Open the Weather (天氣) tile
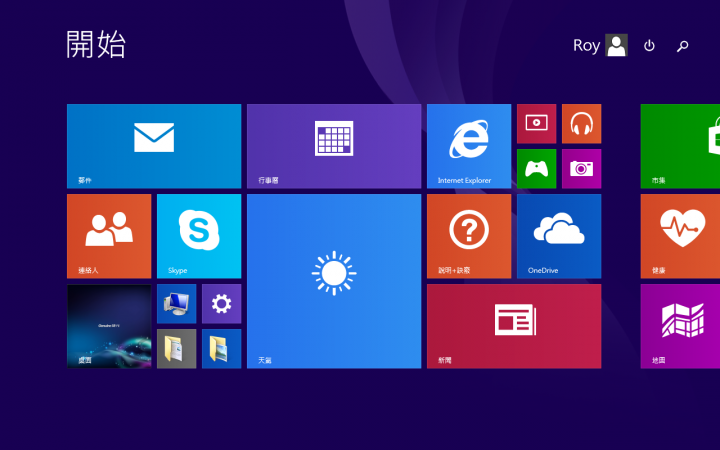 [x=333, y=280]
